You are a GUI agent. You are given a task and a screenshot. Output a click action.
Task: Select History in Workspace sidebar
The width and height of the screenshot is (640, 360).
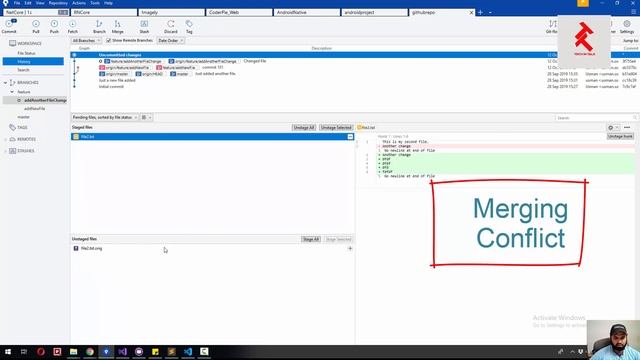pyautogui.click(x=33, y=62)
